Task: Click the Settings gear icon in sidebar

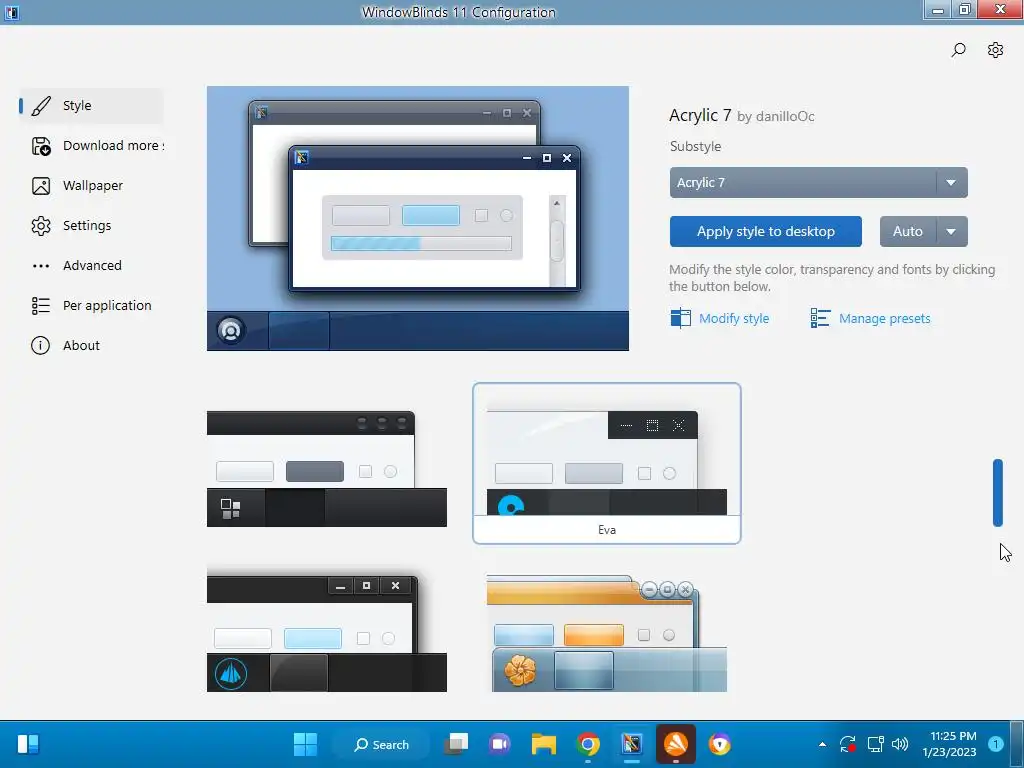Action: [41, 226]
